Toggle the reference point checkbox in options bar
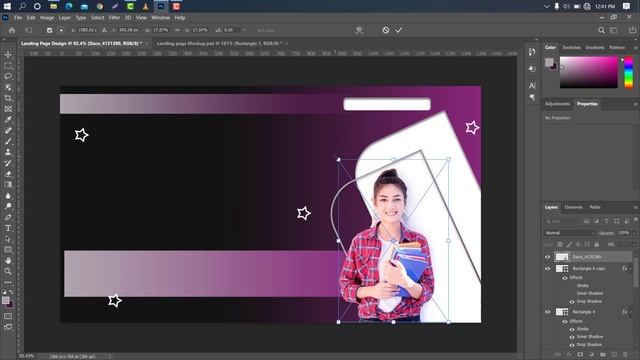The width and height of the screenshot is (640, 360). [x=49, y=30]
